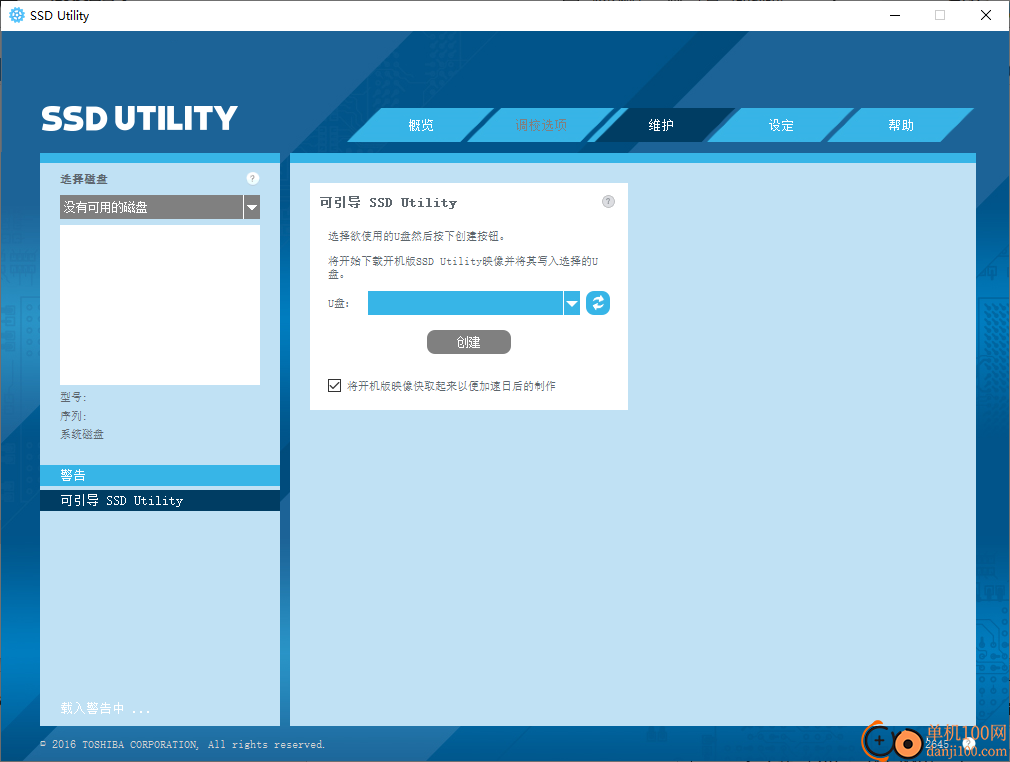1010x762 pixels.
Task: Open the 帮助 help tab
Action: (900, 125)
